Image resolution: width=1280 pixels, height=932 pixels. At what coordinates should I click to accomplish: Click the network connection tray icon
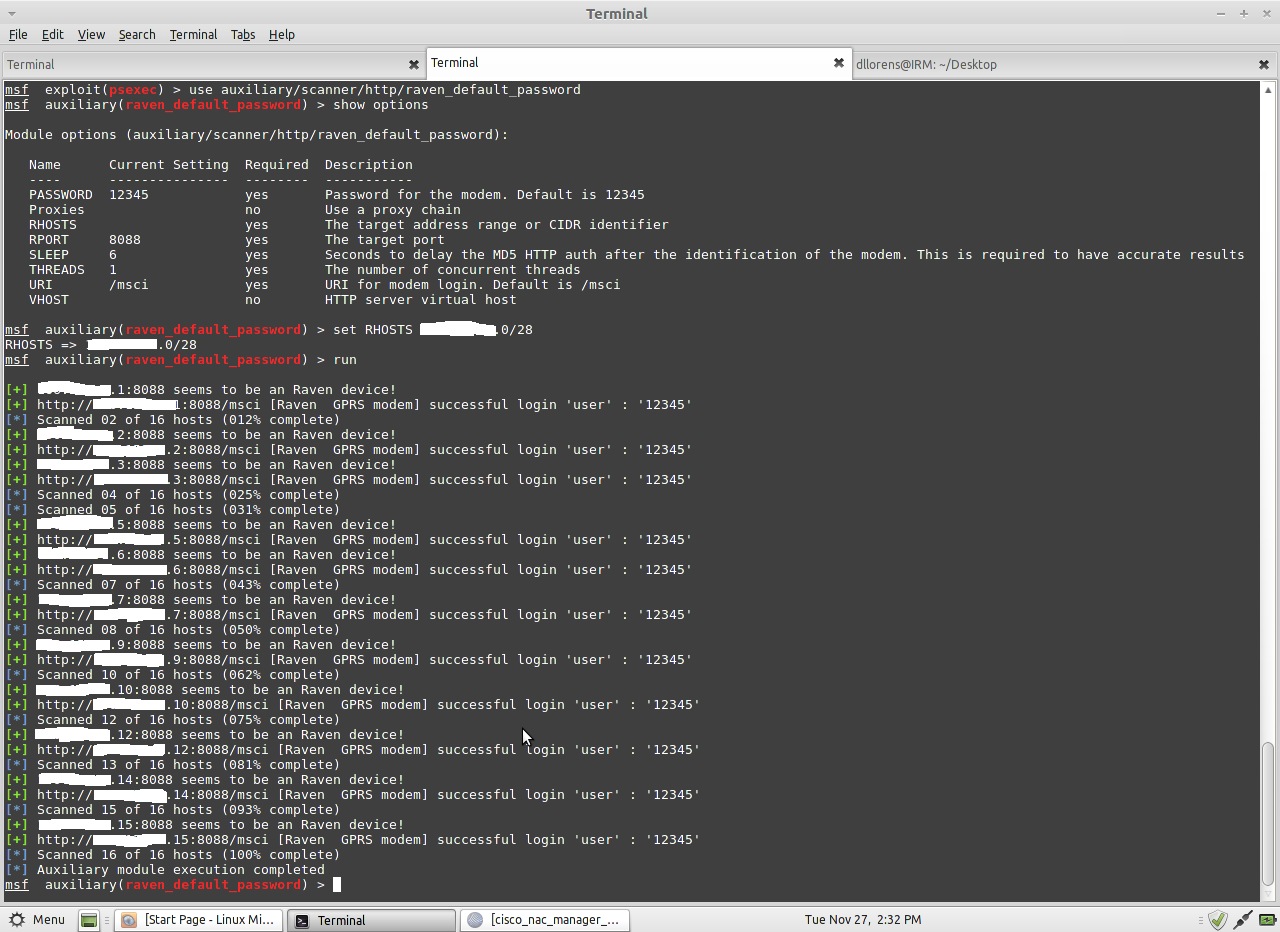pyautogui.click(x=1243, y=920)
